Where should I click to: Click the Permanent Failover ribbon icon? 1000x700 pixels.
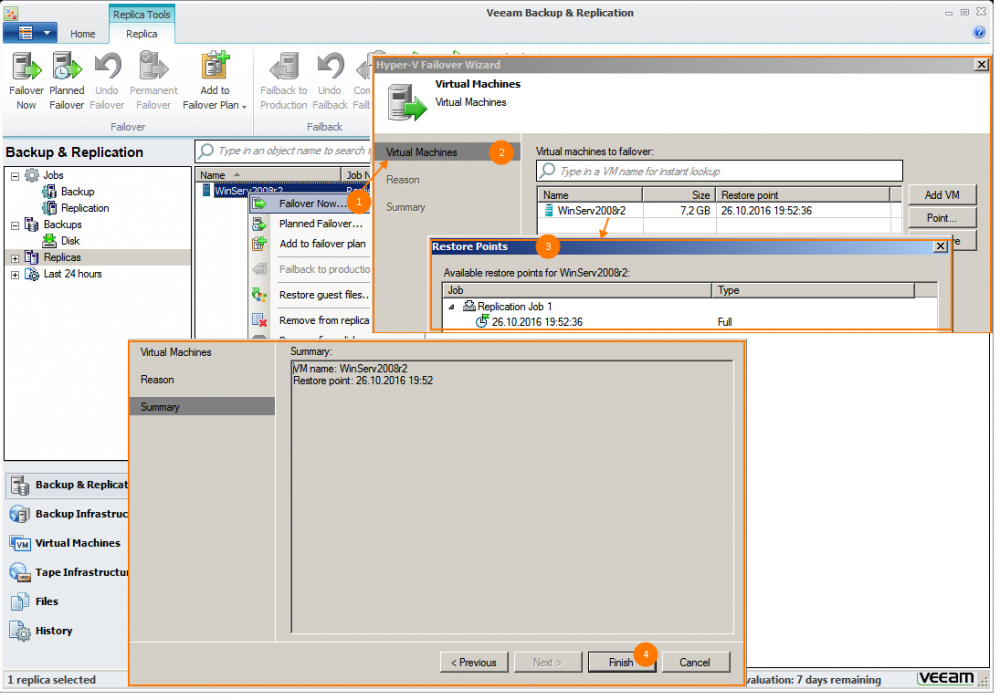[153, 67]
